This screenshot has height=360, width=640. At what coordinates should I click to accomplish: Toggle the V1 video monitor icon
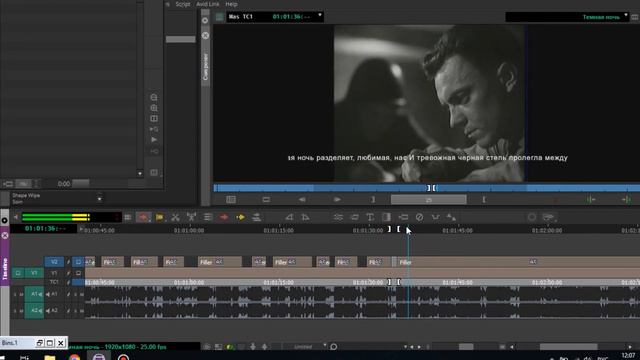click(78, 273)
